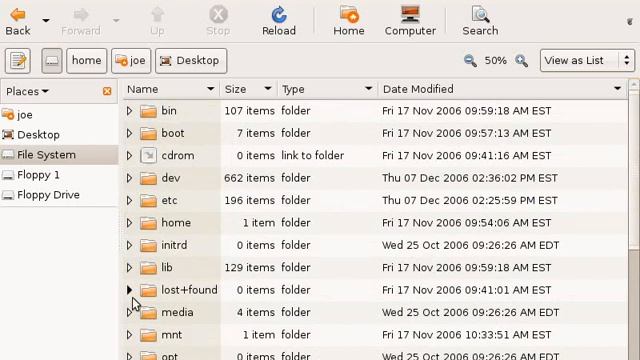Open the Computer toolbar icon
This screenshot has height=360, width=640.
click(410, 14)
